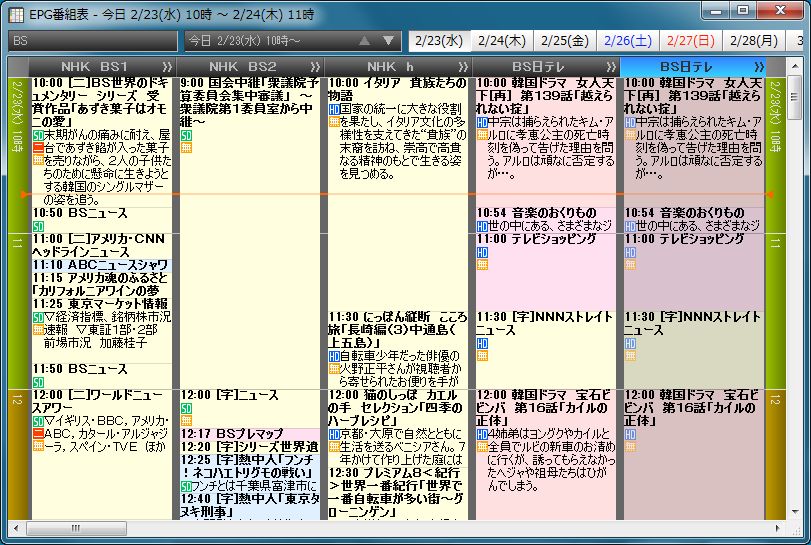Click the vertical scrollbar thumb
This screenshot has width=811, height=545.
tap(794, 97)
